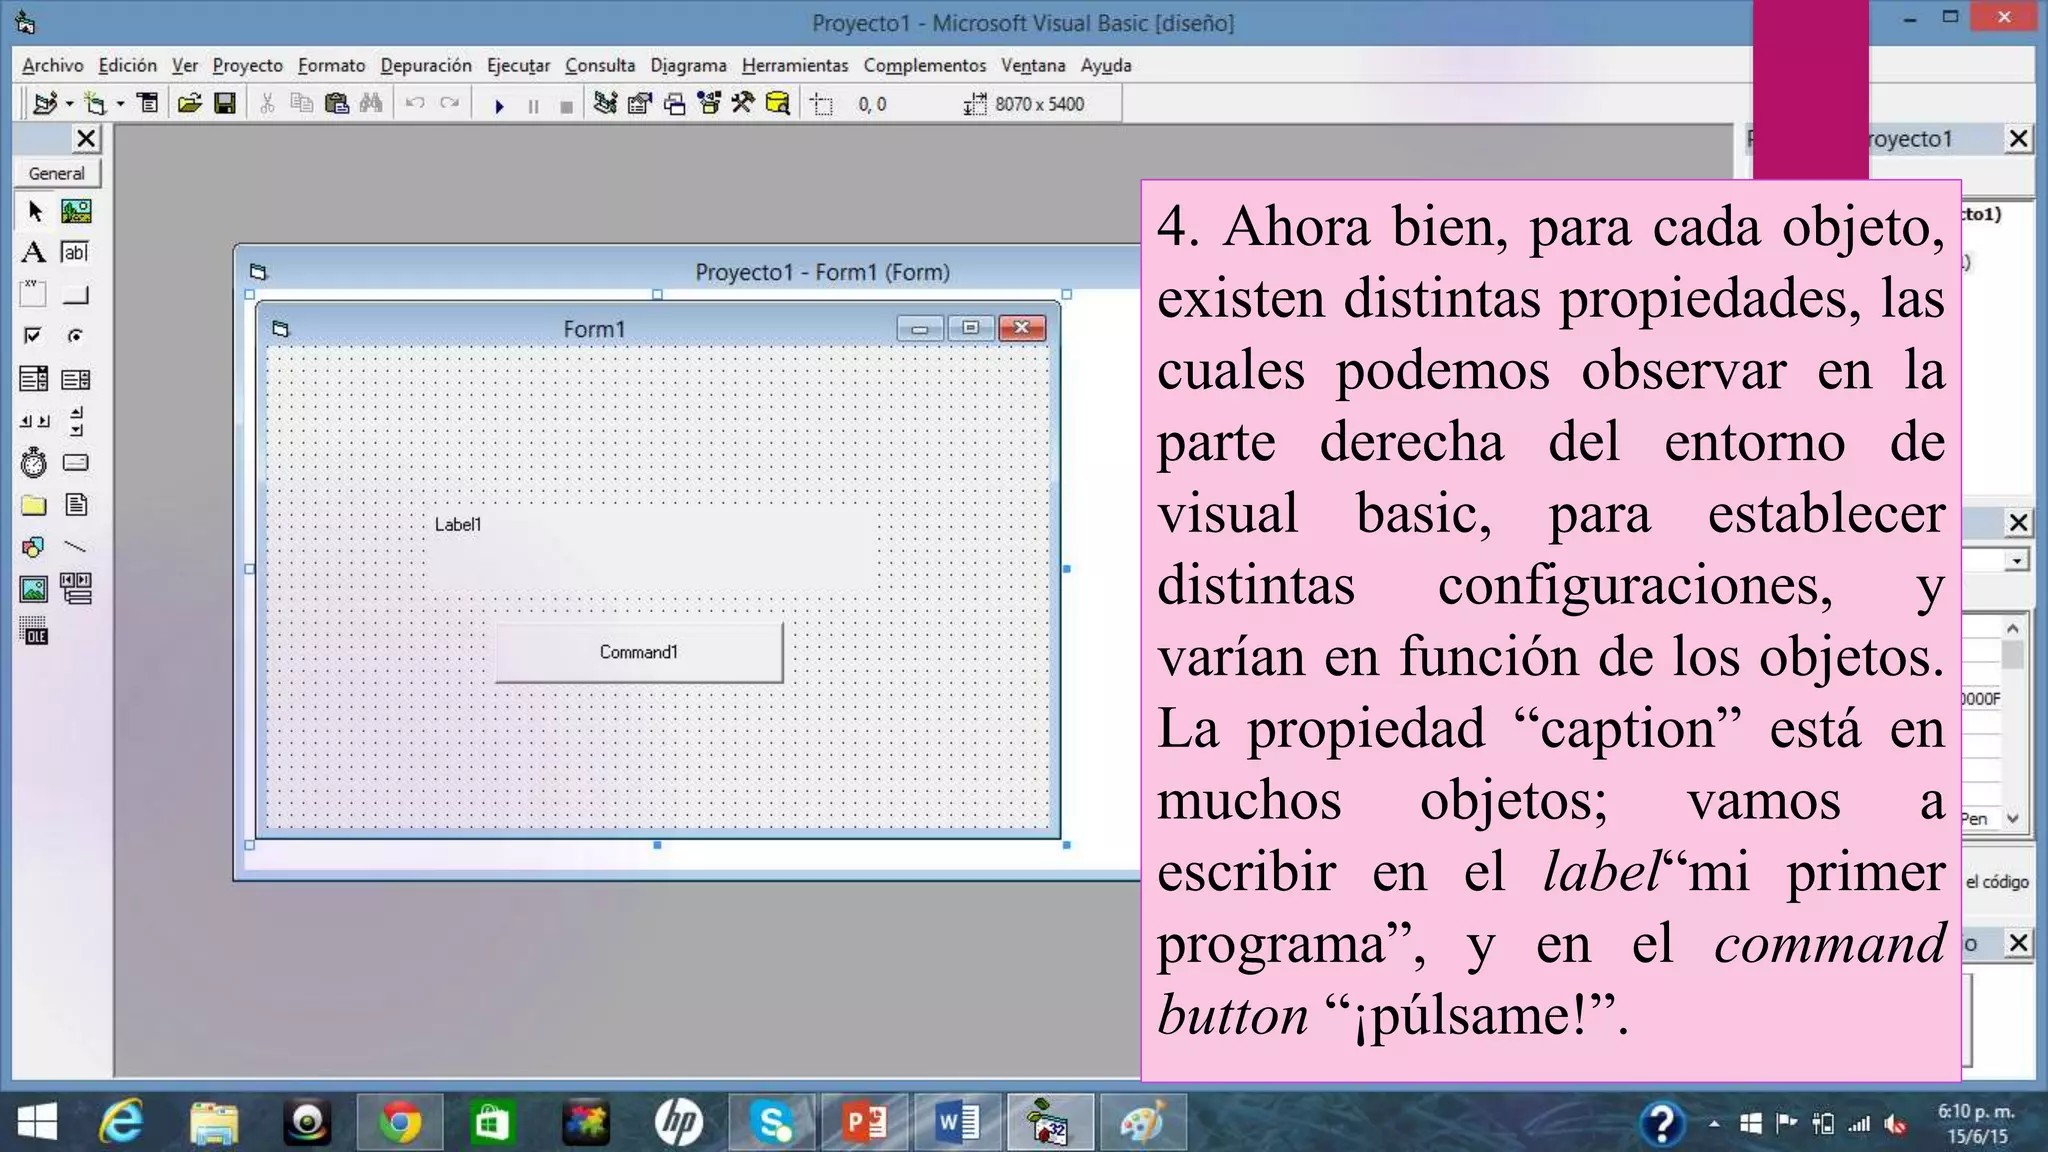Show the Form Layout Window icon
Viewport: 2048px width, 1152px height.
tap(675, 103)
